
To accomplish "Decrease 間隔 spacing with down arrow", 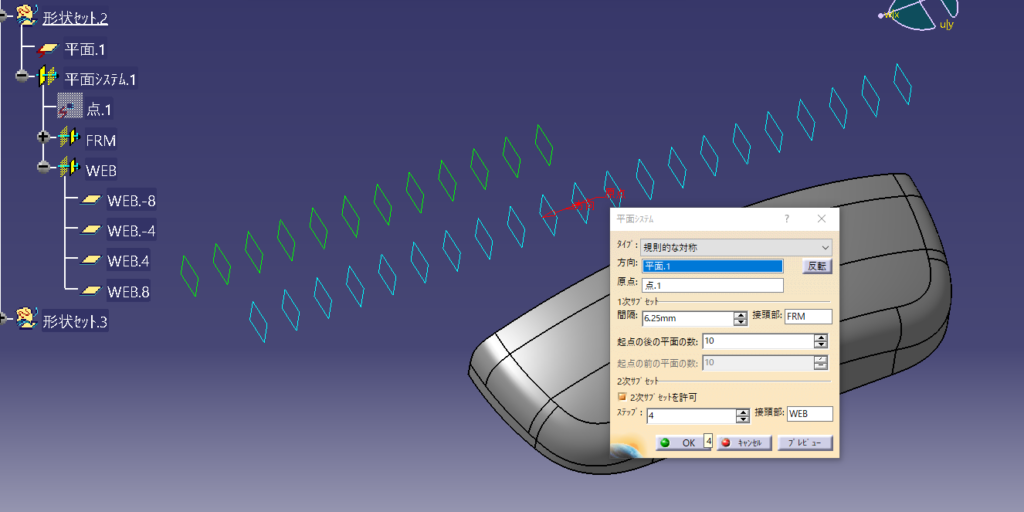I will pyautogui.click(x=741, y=321).
